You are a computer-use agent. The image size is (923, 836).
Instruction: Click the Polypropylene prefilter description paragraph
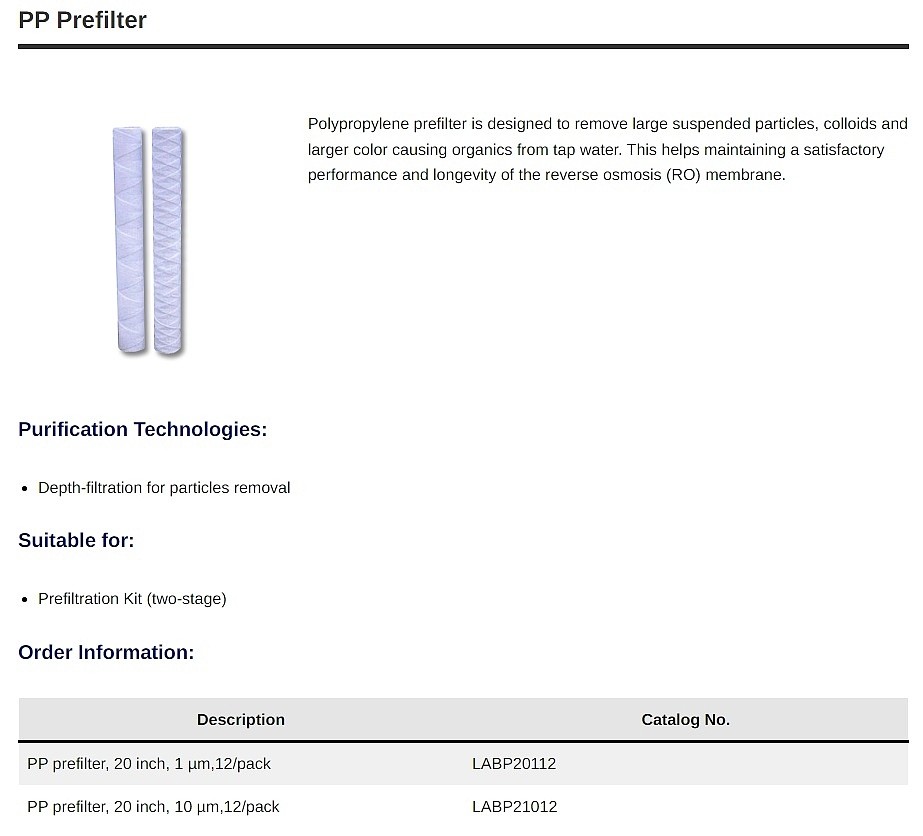(x=607, y=150)
